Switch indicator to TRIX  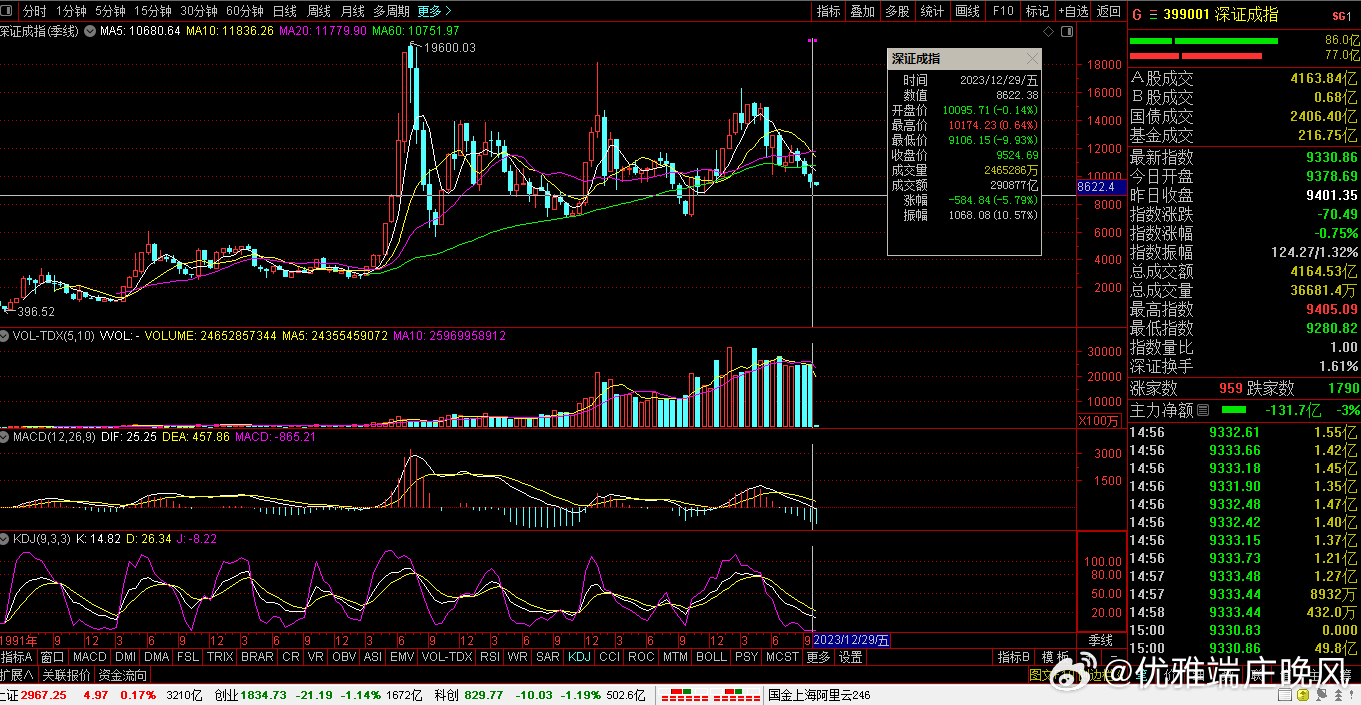tap(220, 657)
